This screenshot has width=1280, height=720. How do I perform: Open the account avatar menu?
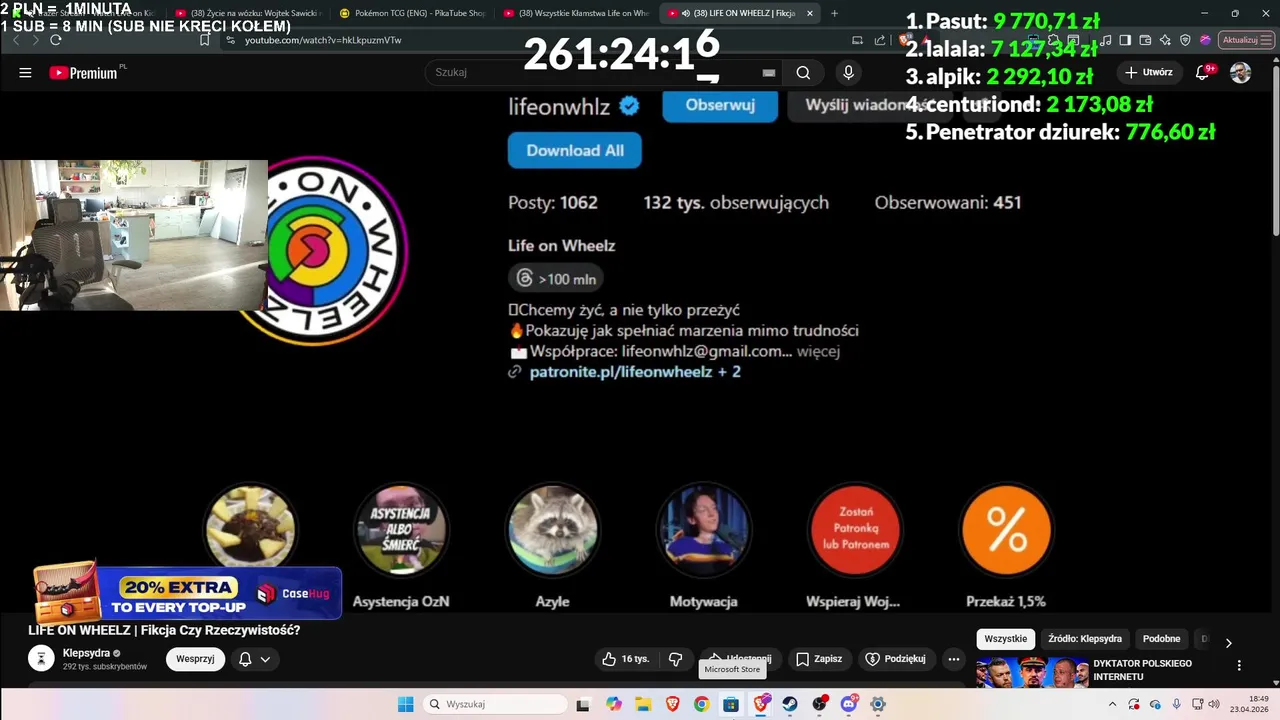(x=1240, y=72)
